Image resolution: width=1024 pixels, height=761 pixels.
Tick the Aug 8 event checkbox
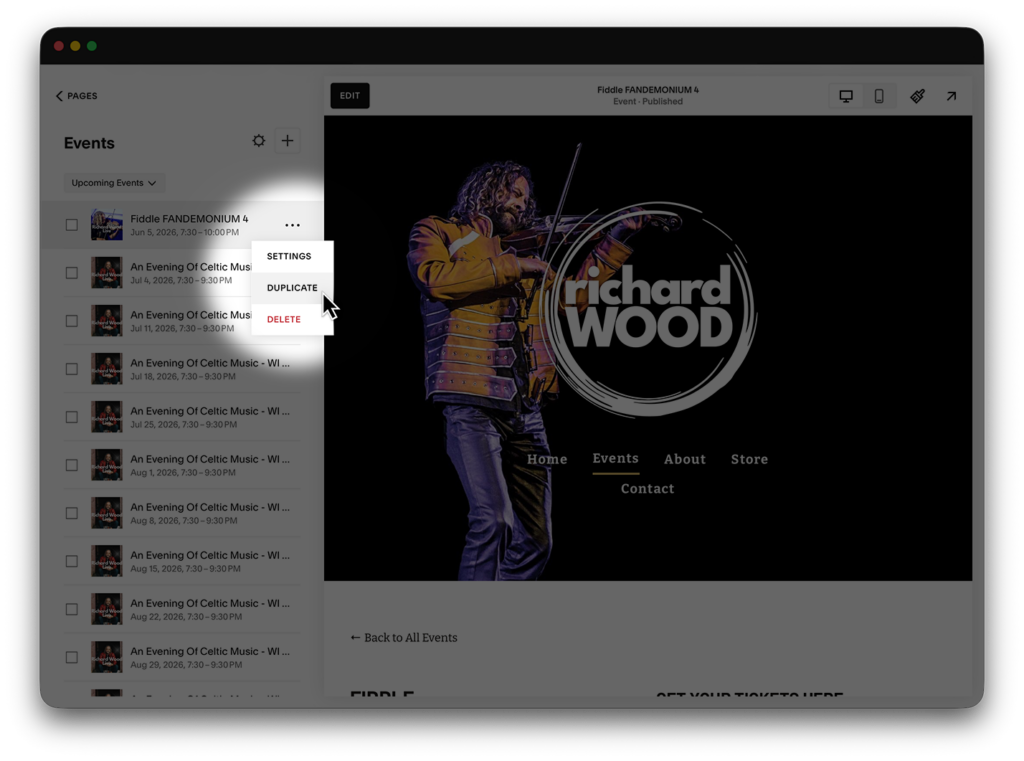pyautogui.click(x=72, y=513)
